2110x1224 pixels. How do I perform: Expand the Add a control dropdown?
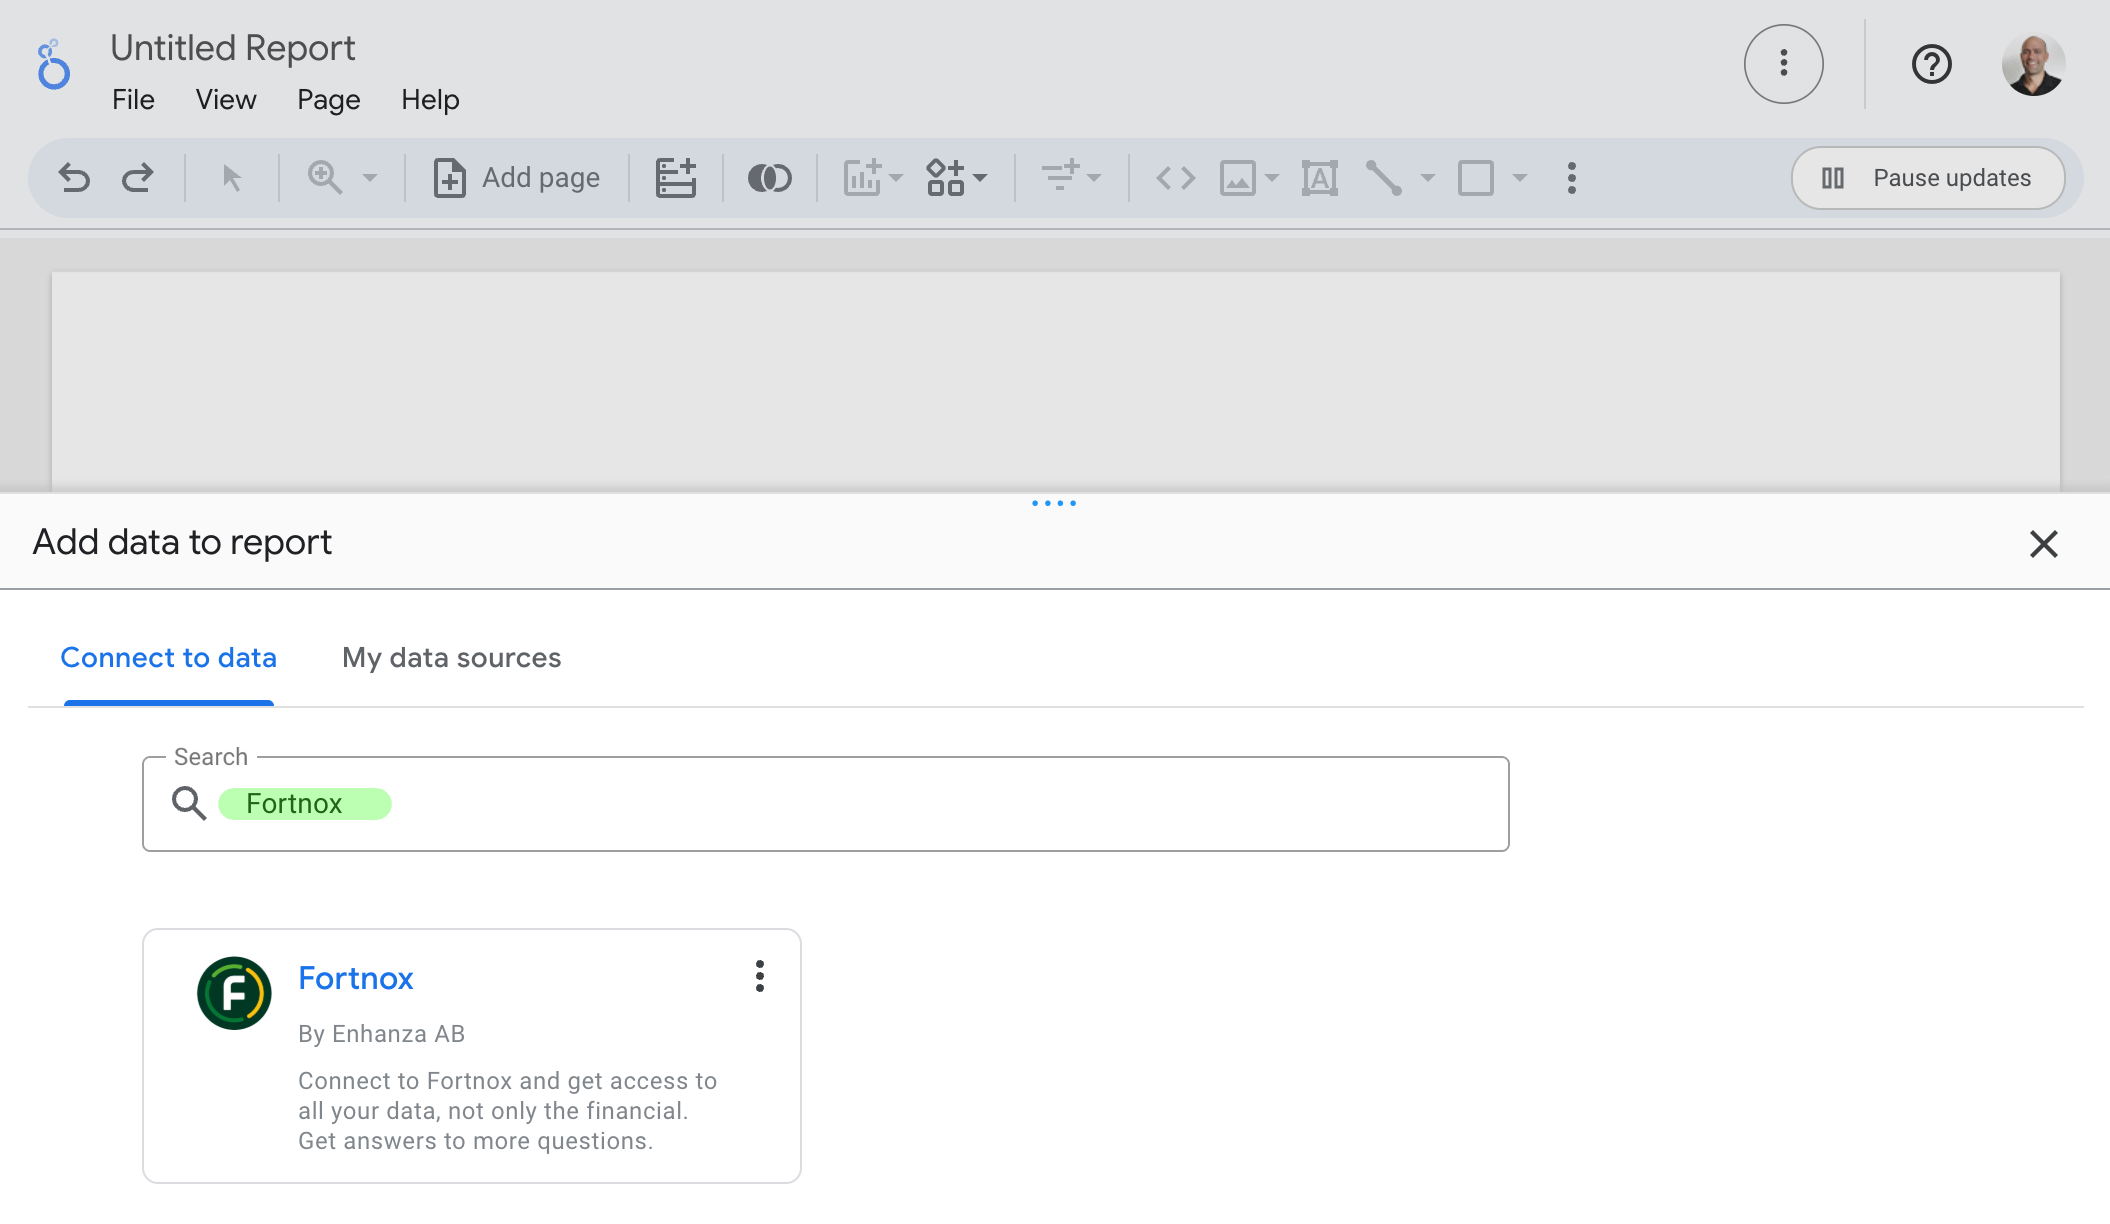coord(1070,178)
